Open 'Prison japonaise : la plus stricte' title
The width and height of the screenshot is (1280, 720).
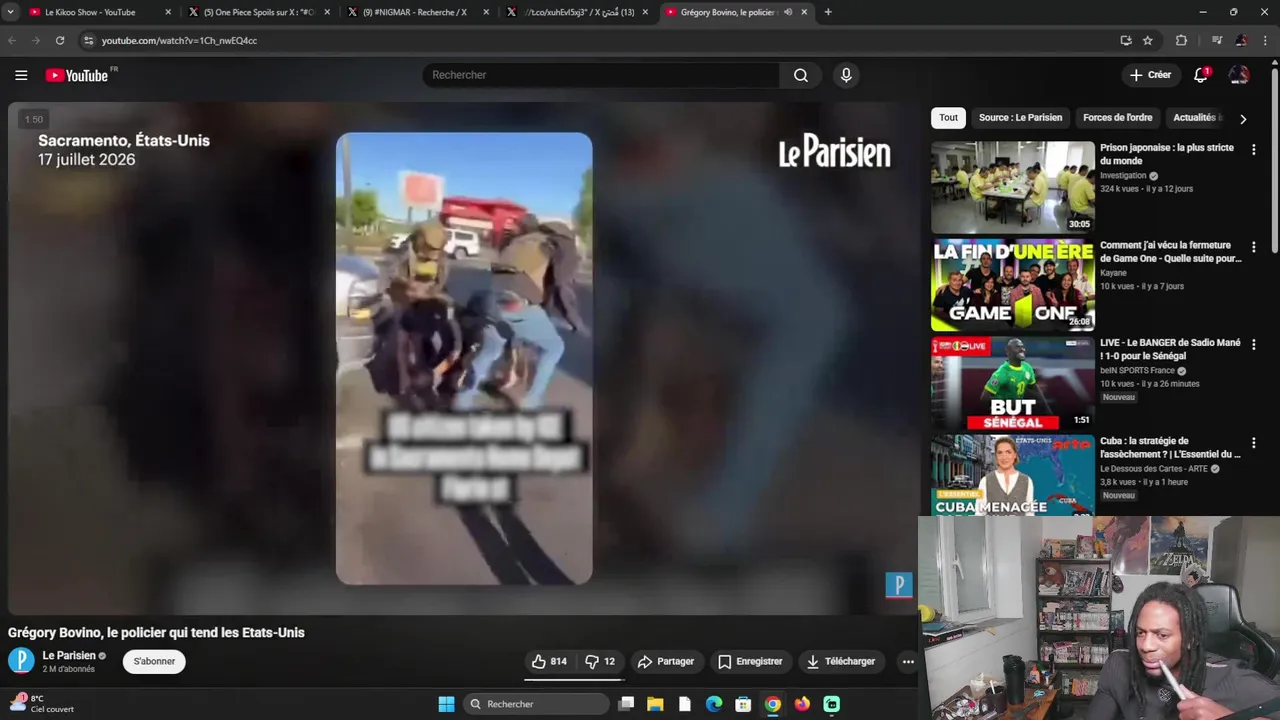click(x=1167, y=154)
